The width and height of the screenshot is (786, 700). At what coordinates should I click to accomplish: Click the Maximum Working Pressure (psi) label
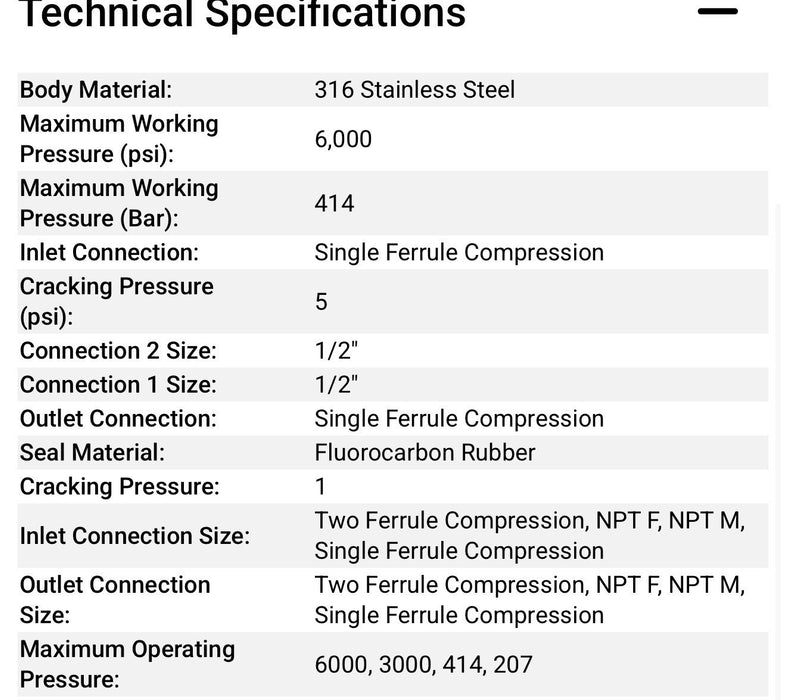119,139
